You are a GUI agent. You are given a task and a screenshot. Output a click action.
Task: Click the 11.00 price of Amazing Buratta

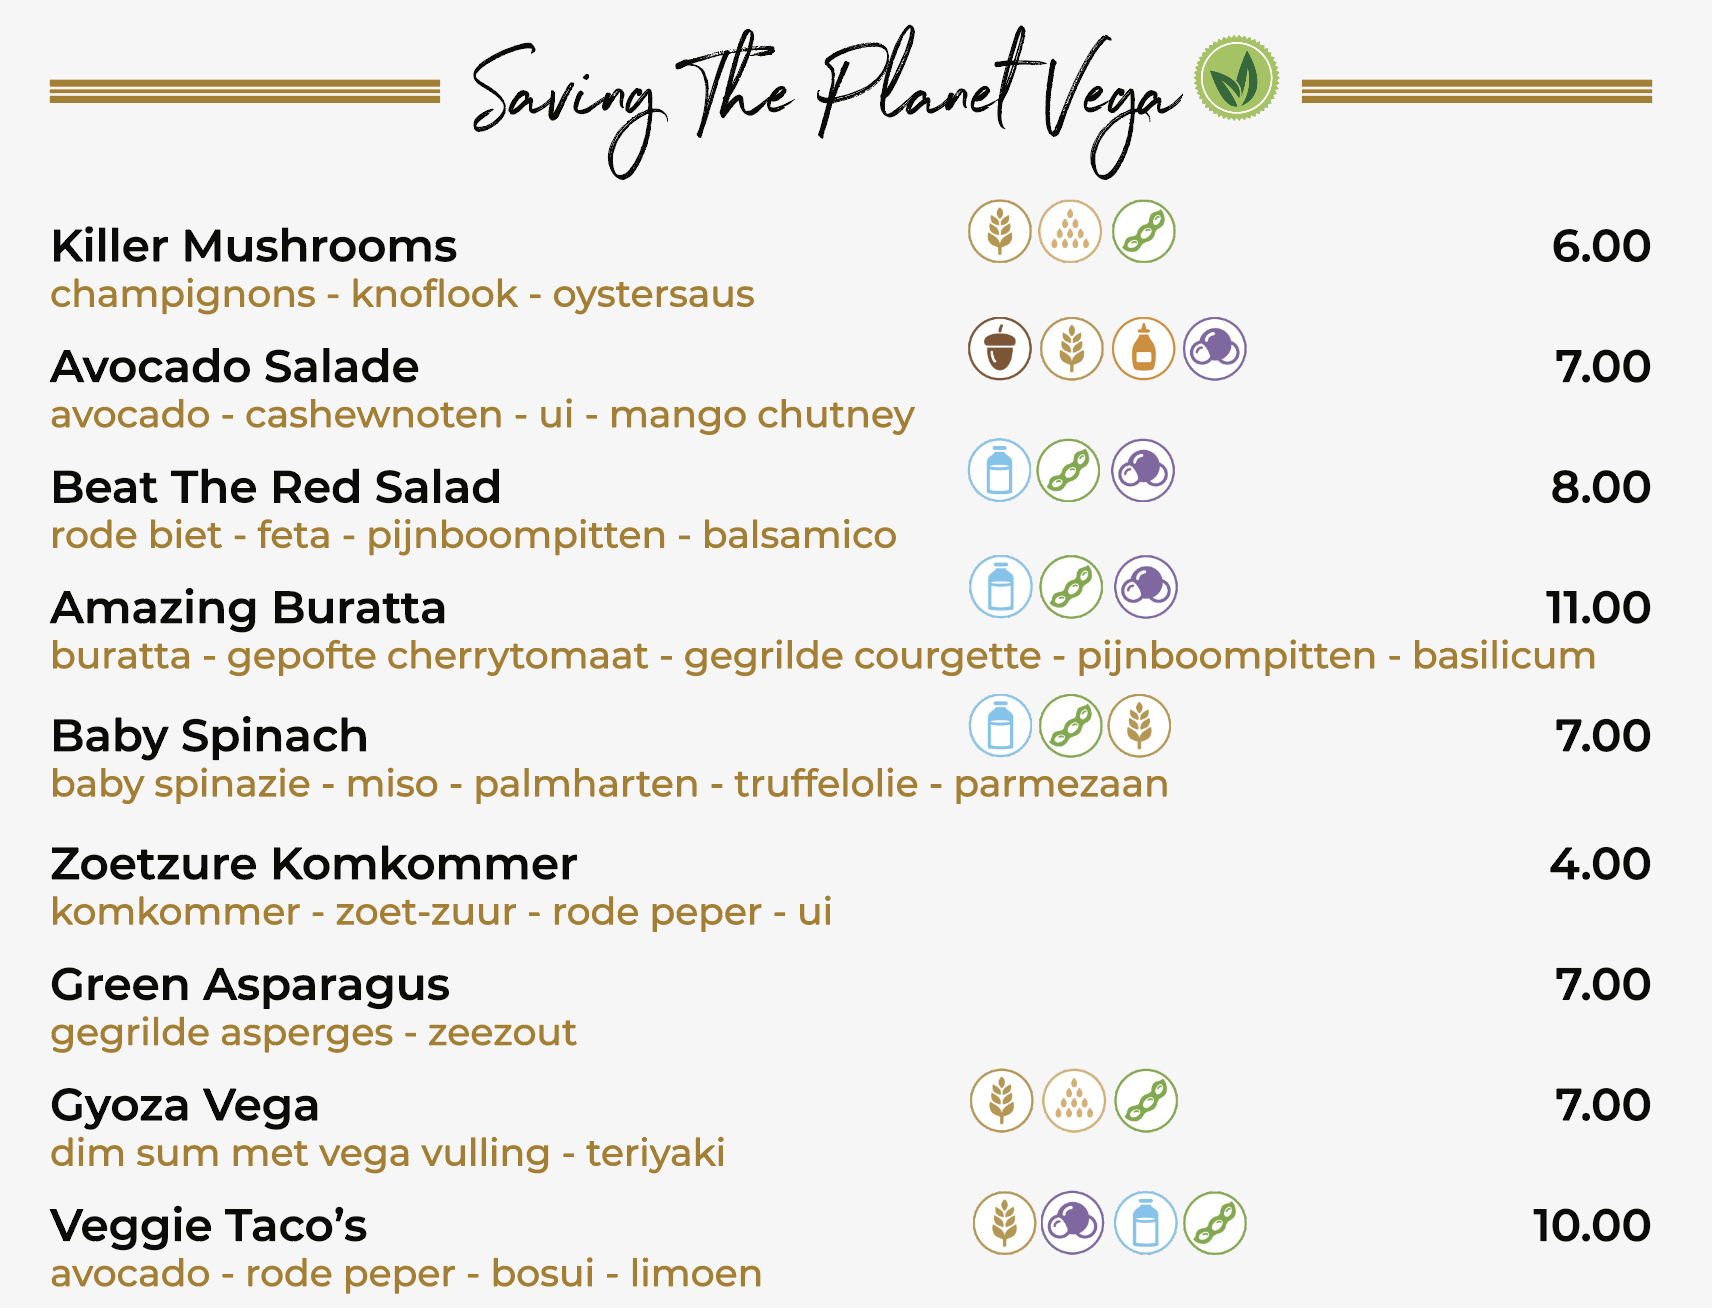point(1598,608)
